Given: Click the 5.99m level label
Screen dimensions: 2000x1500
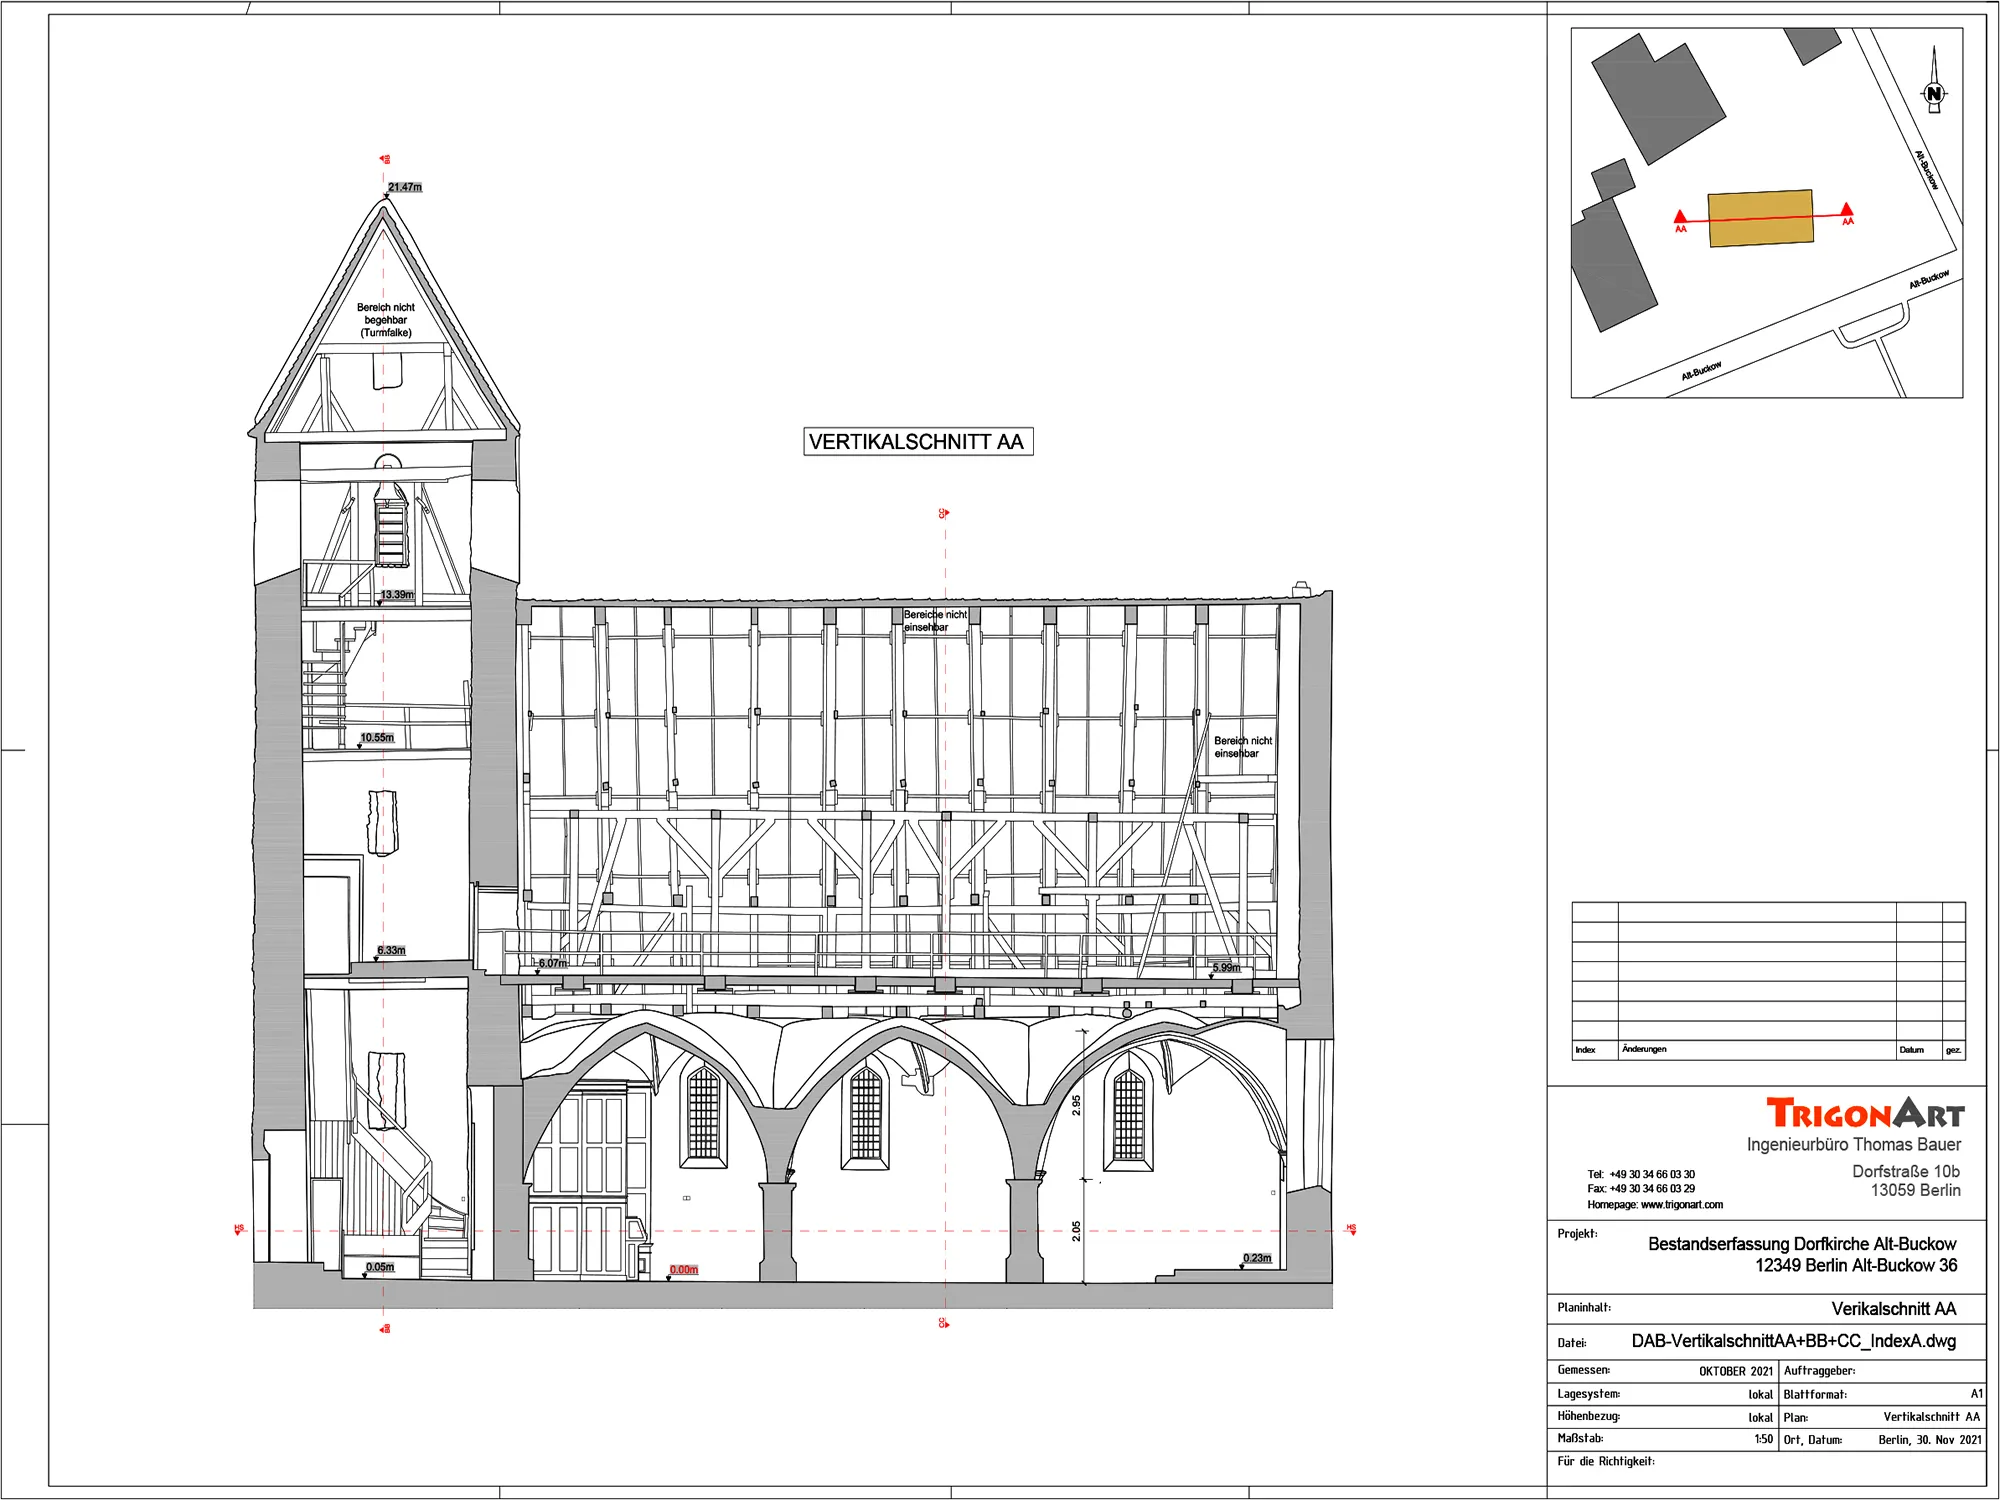Looking at the screenshot, I should coord(1226,968).
